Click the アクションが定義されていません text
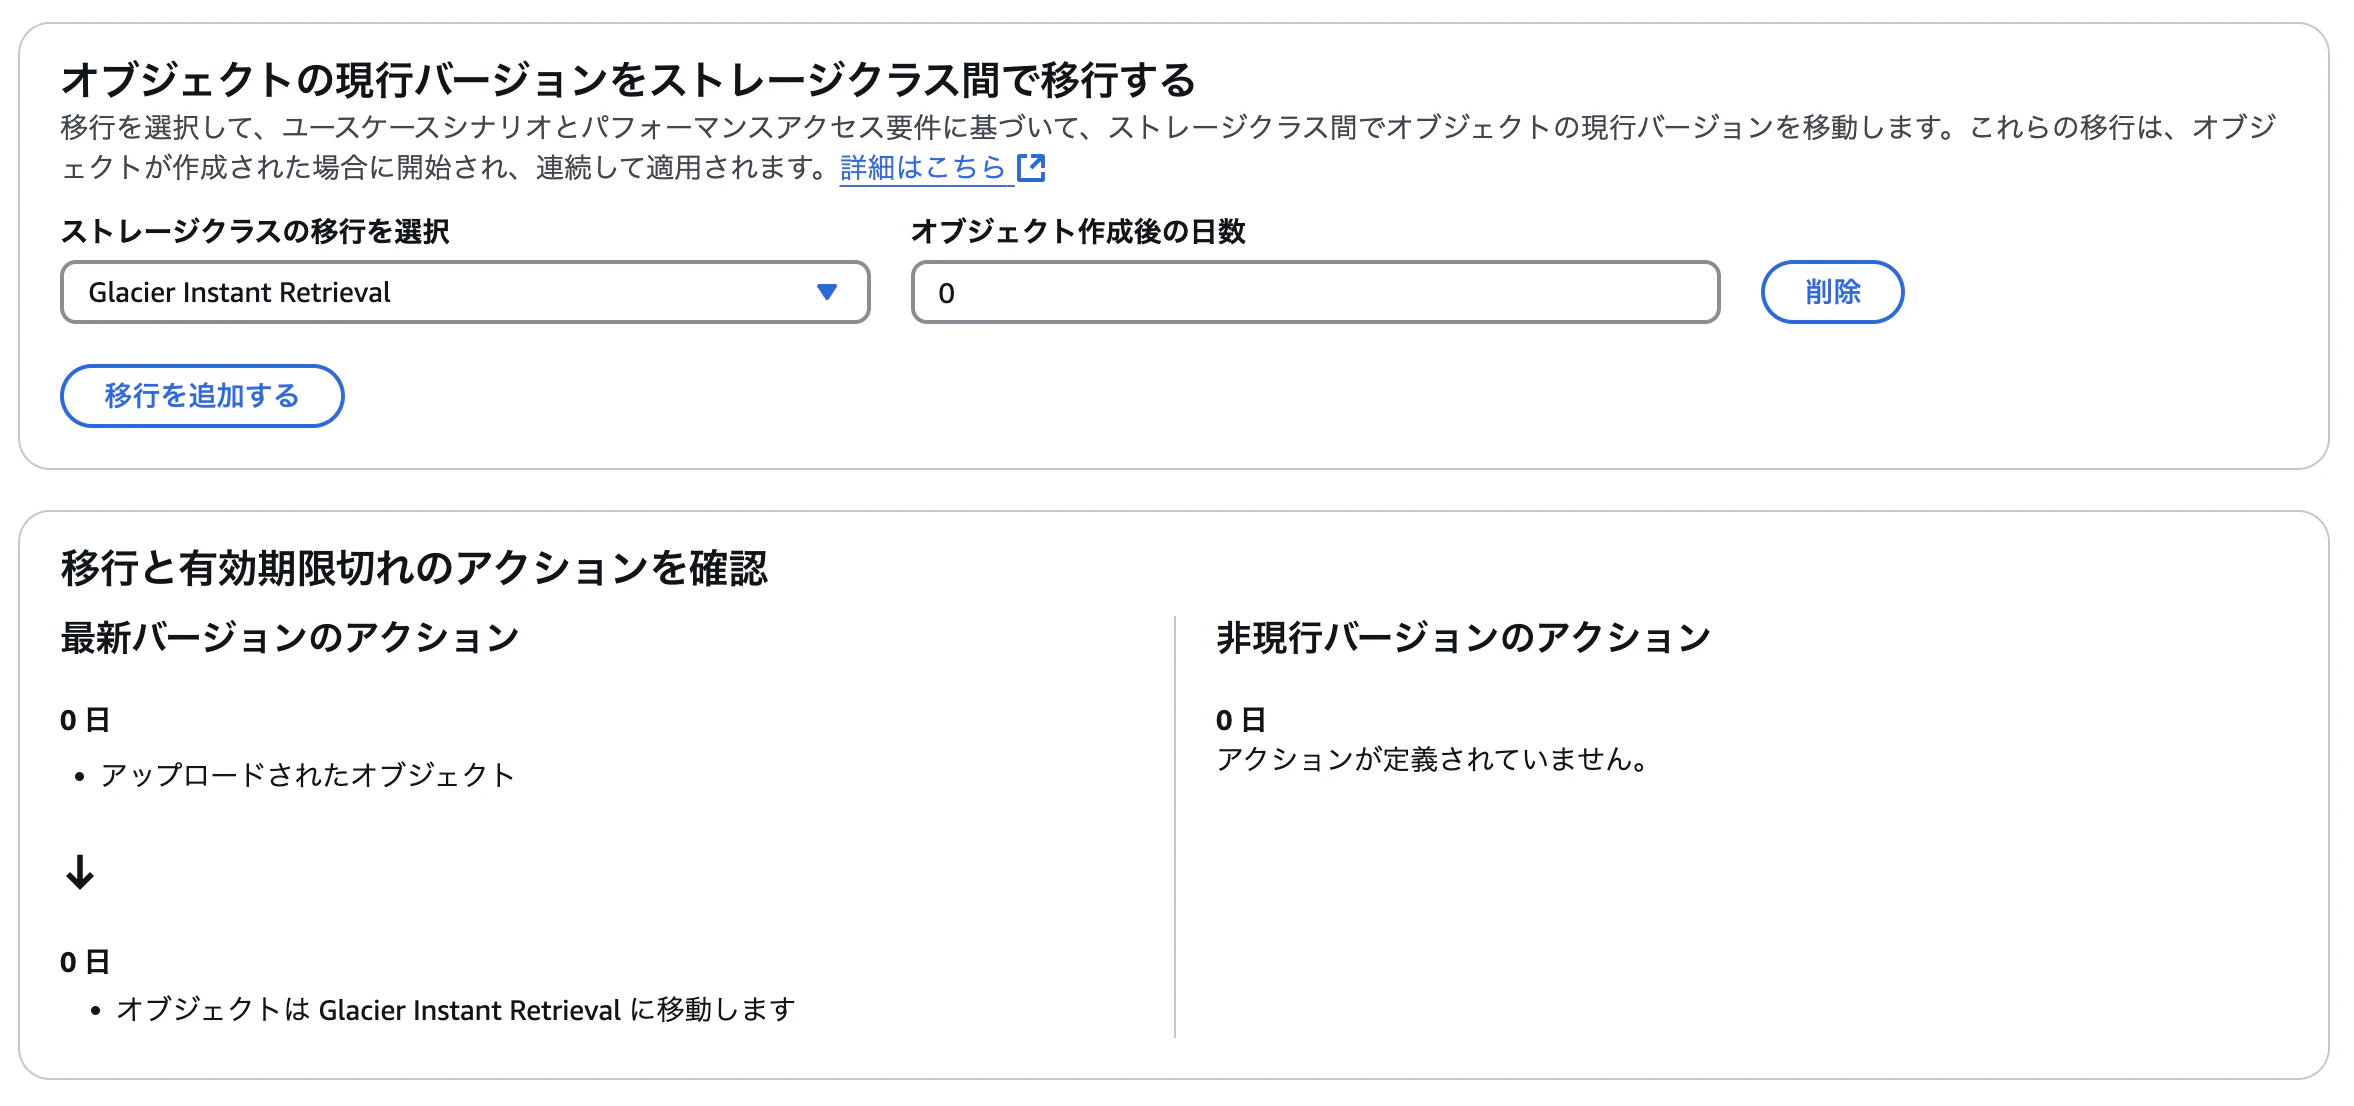The image size is (2354, 1106). click(x=1432, y=760)
